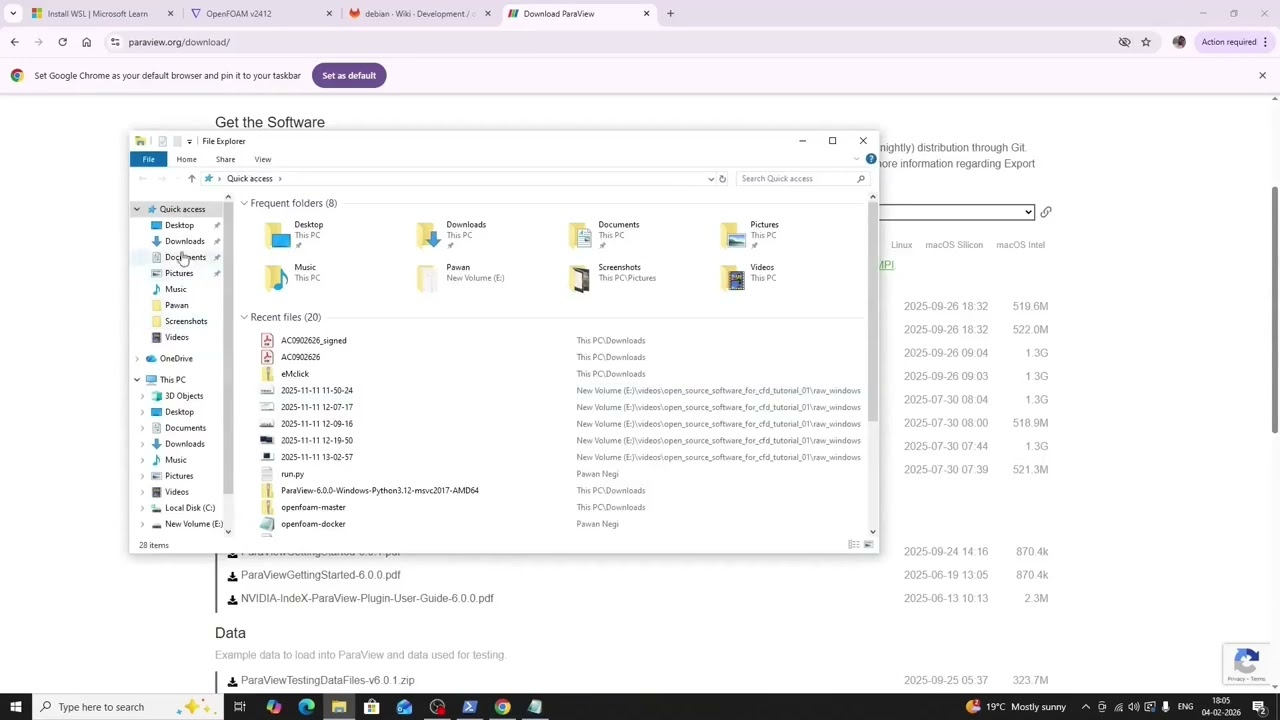Open Microsoft Edge from the taskbar
Viewport: 1280px width, 720px height.
[x=306, y=707]
